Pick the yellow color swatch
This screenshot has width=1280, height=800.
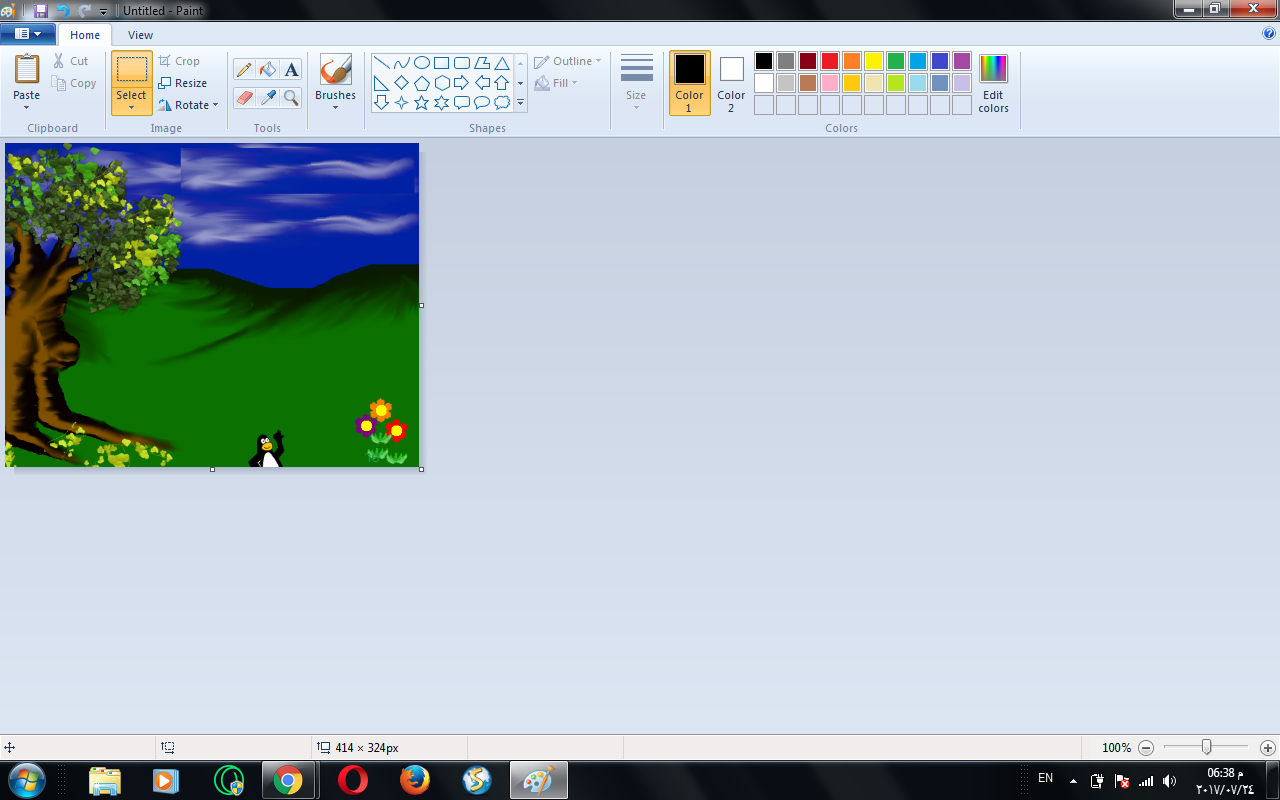tap(874, 61)
